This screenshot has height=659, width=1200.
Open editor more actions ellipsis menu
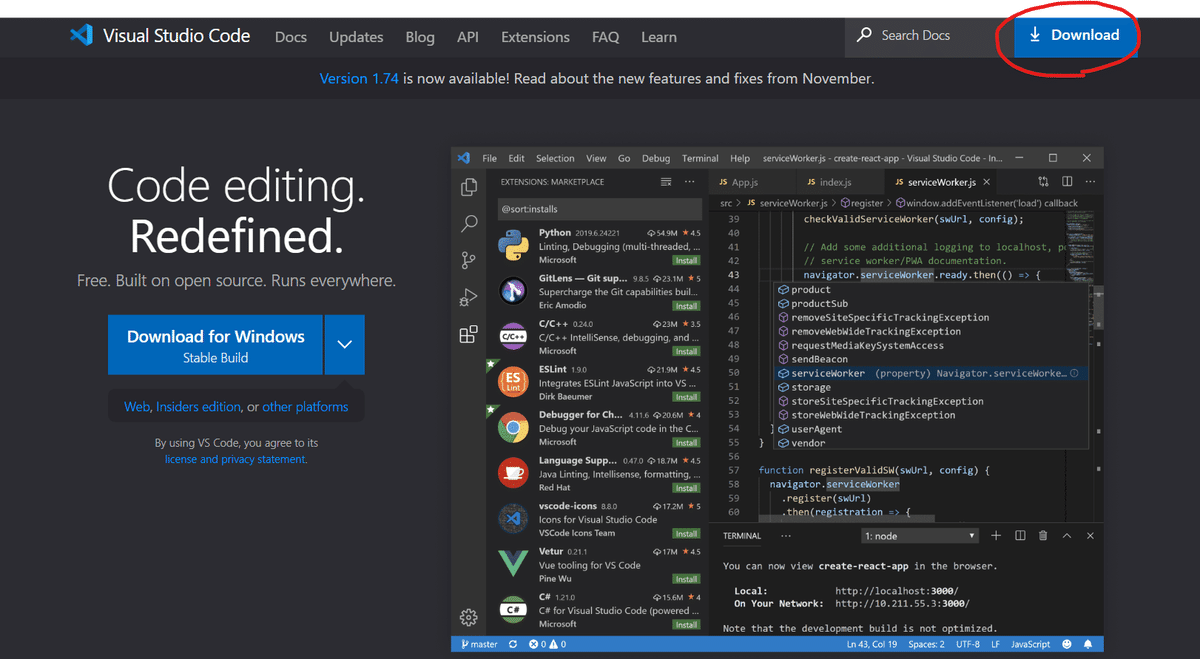coord(1090,182)
